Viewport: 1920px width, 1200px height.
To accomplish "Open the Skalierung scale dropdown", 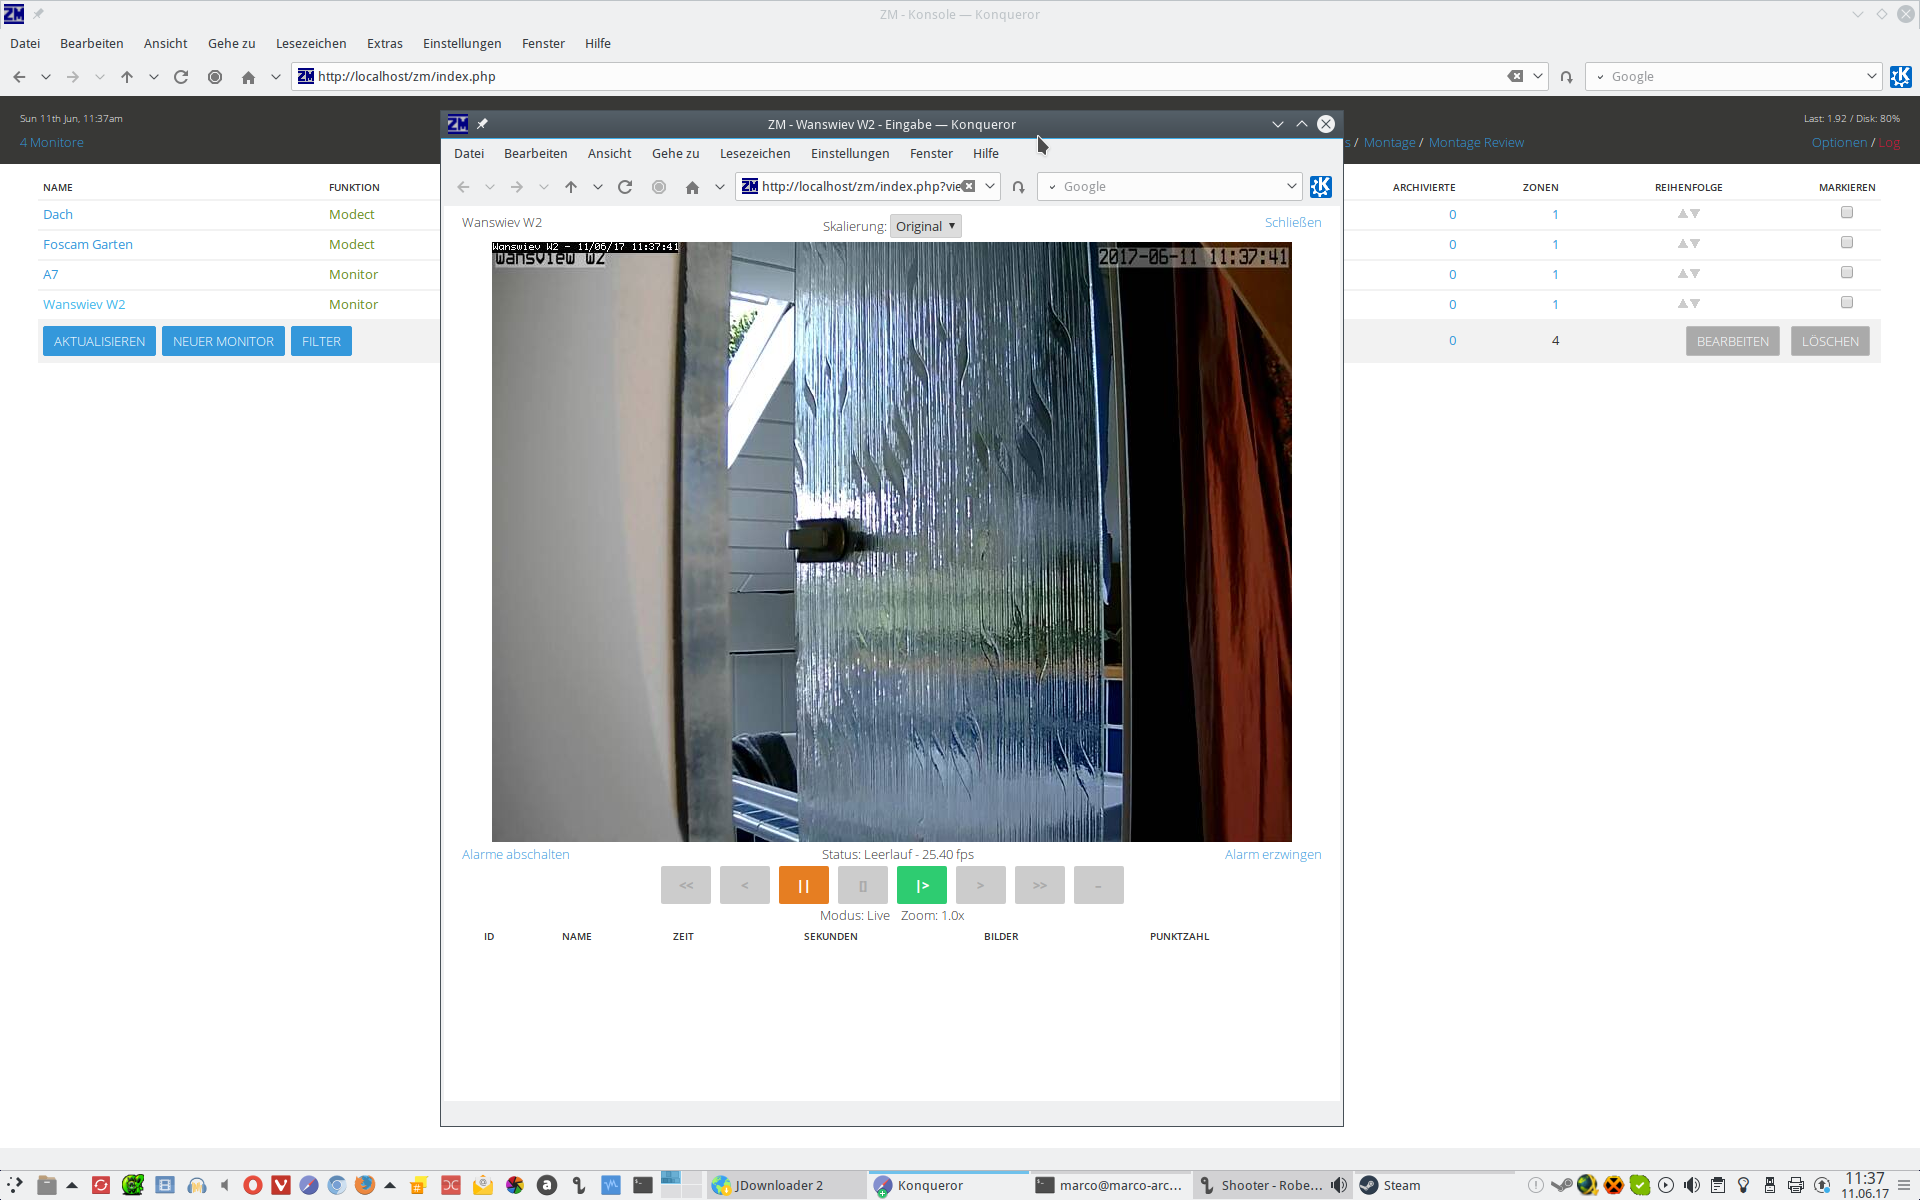I will tap(925, 226).
